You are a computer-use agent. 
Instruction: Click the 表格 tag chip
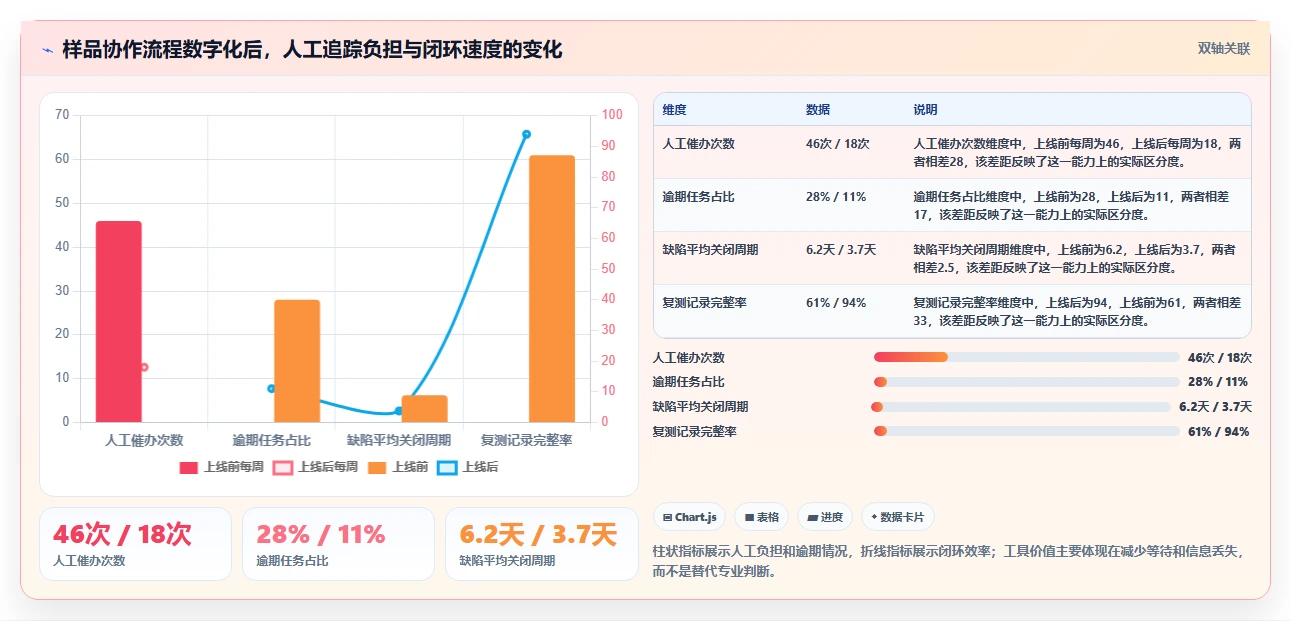pyautogui.click(x=761, y=517)
